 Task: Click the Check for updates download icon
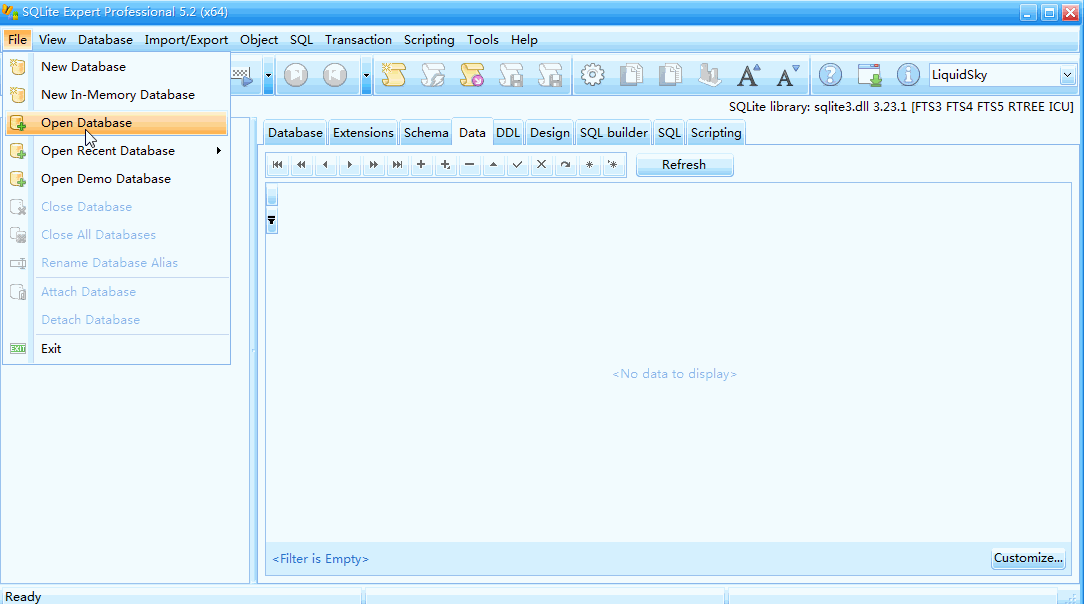click(x=869, y=75)
